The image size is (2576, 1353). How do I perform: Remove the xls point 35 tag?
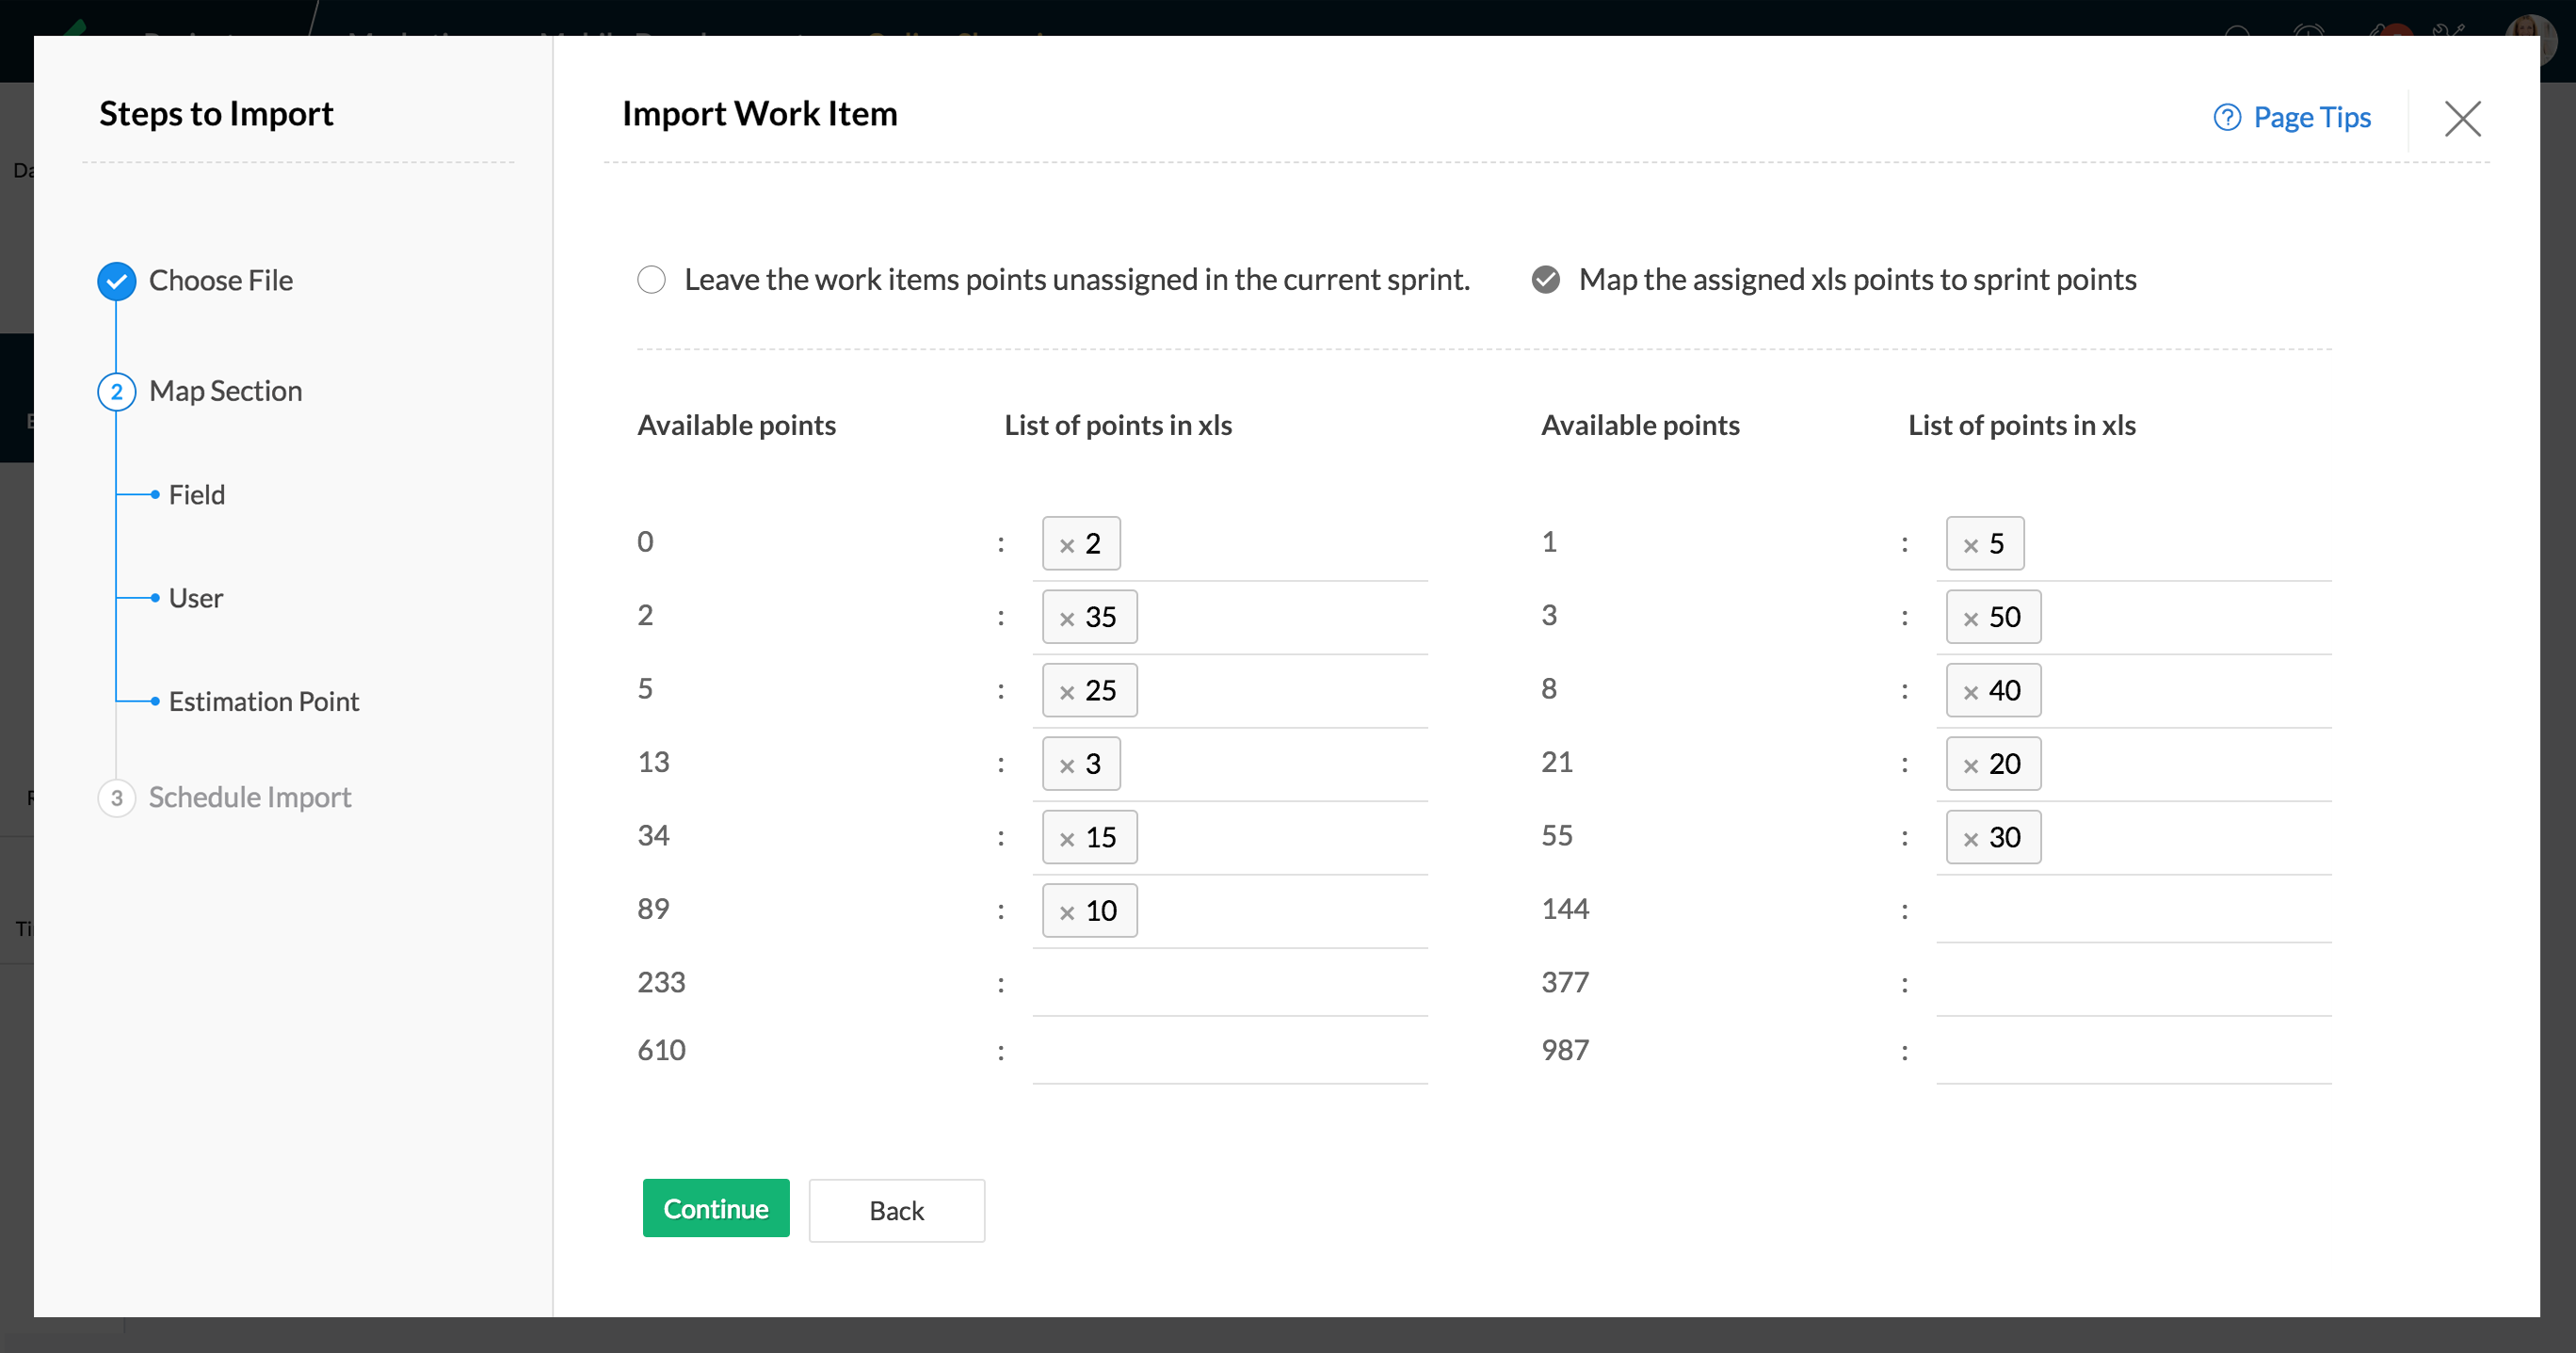pos(1067,618)
